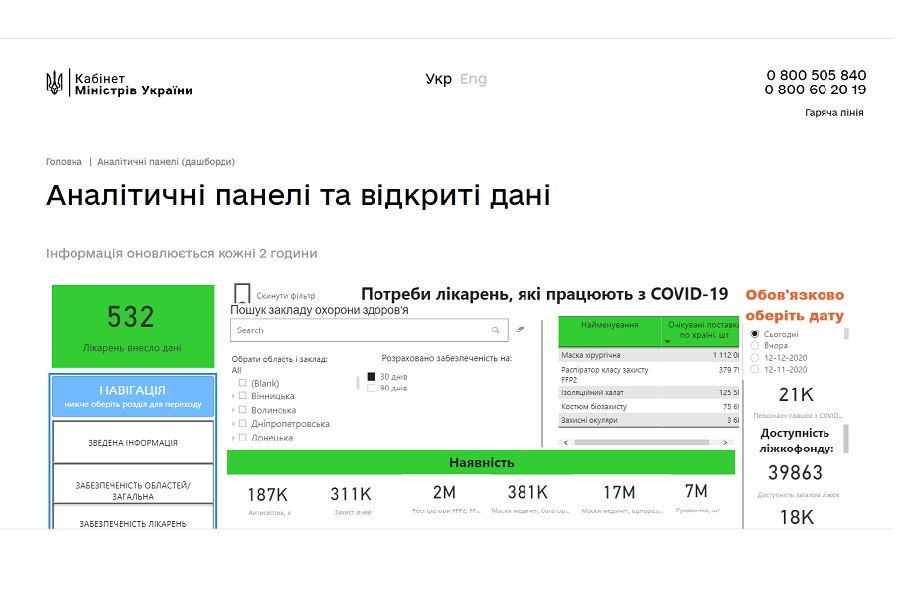Expand the Волинська region tree arrow
Screen dimensions: 900x600
coord(233,410)
